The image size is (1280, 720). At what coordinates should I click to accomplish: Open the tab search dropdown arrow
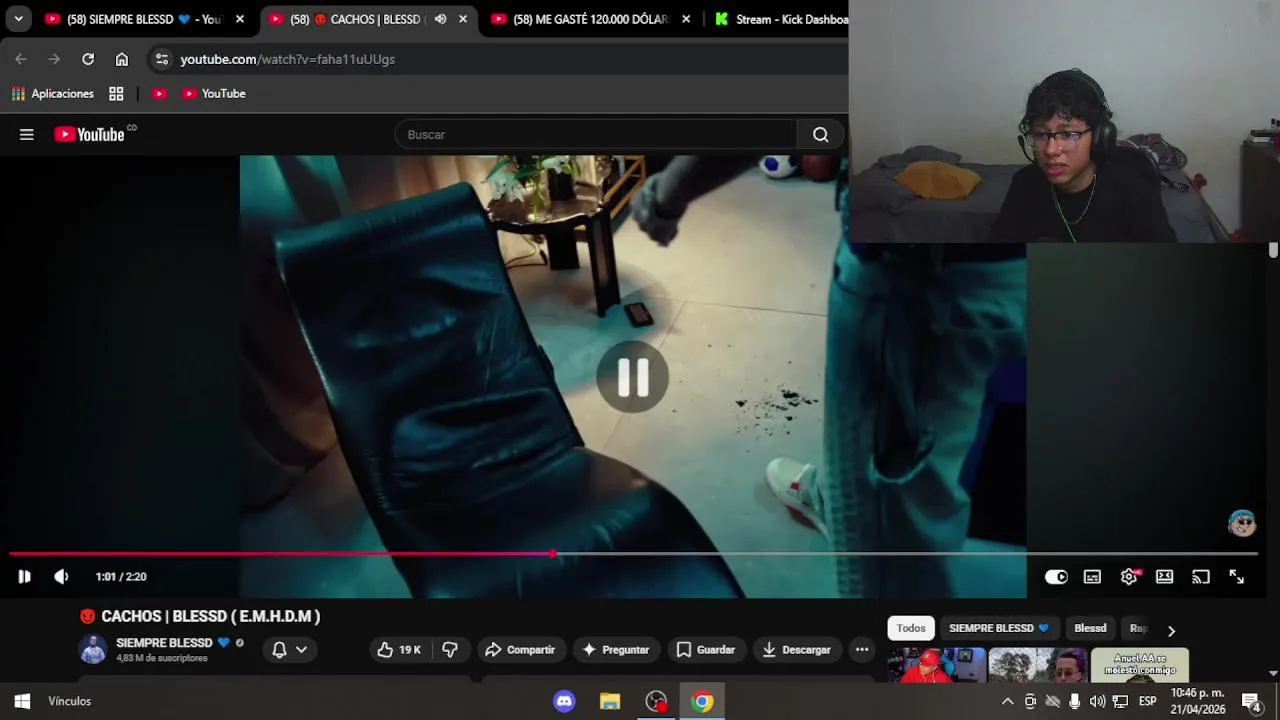point(18,19)
